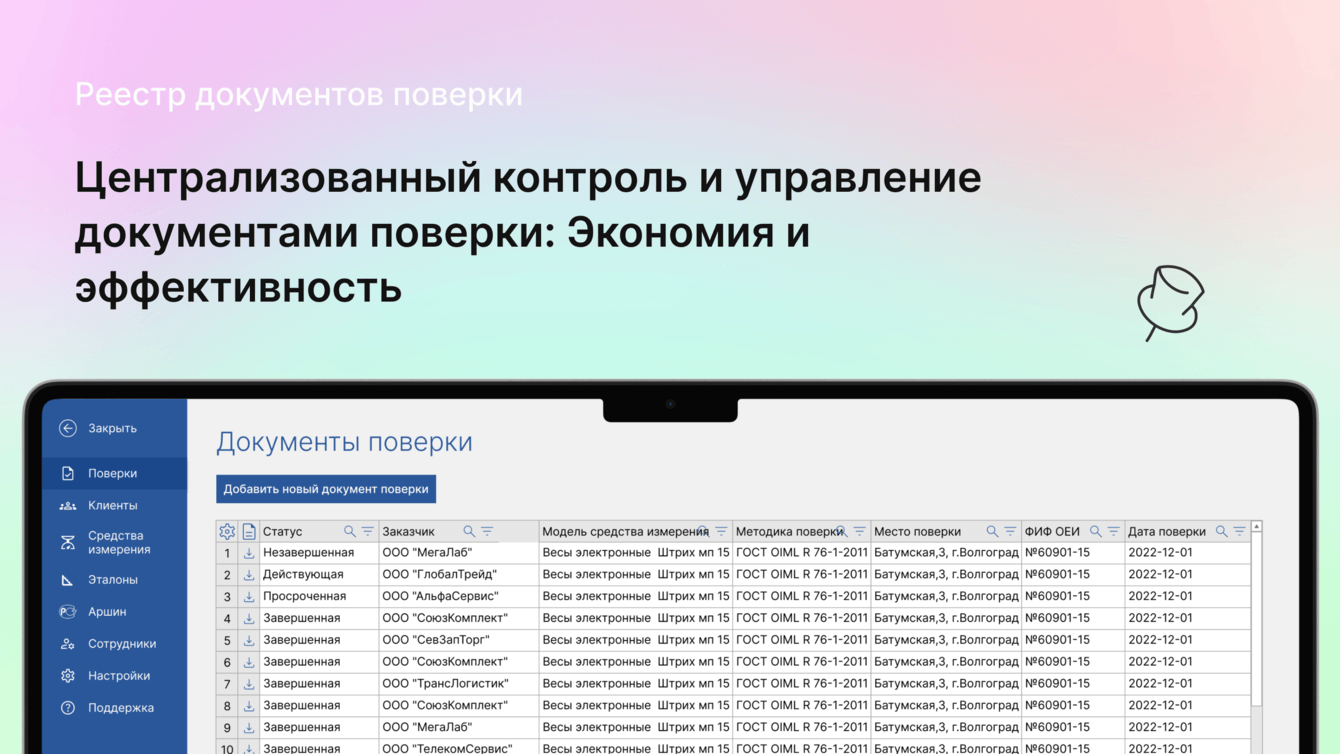Screen dimensions: 1340x754
Task: Click the Завершенная status in row 6
Action: (319, 662)
